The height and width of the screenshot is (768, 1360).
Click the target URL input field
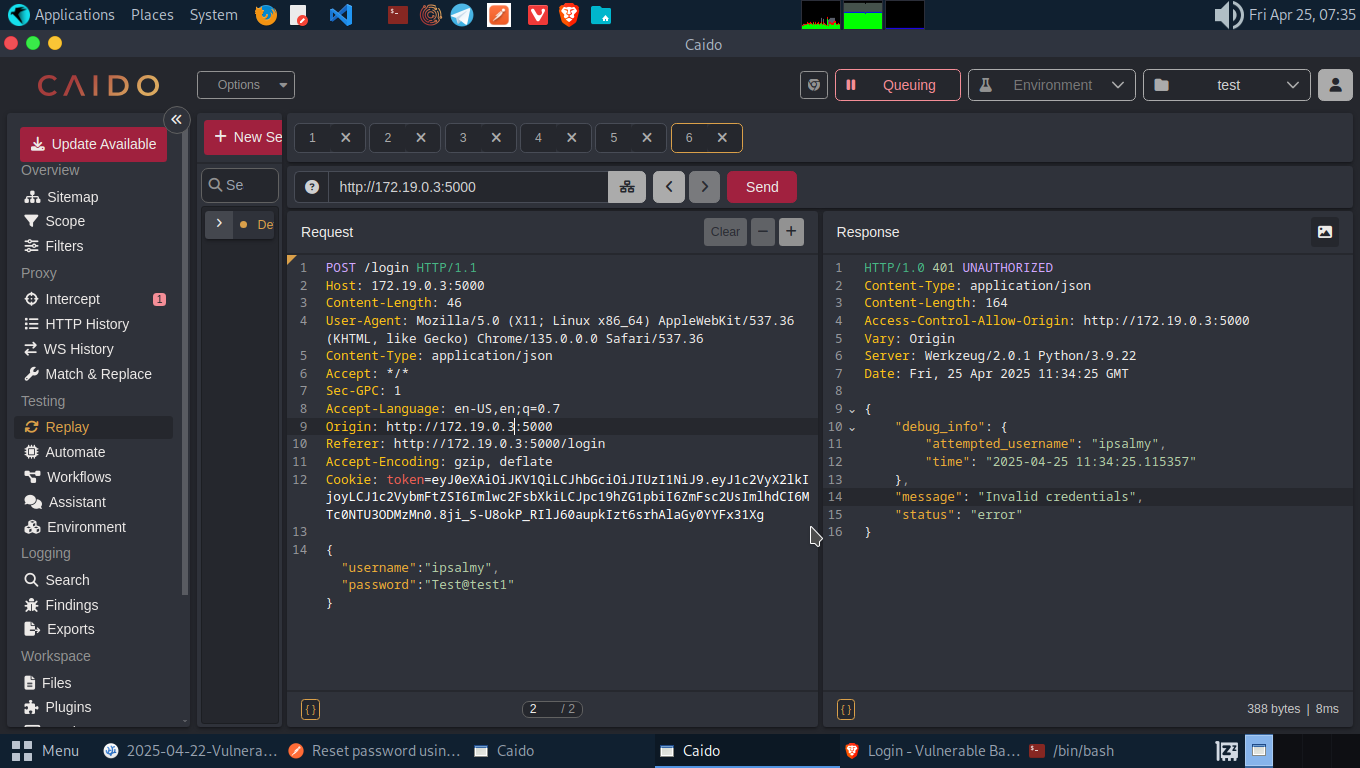coord(468,187)
